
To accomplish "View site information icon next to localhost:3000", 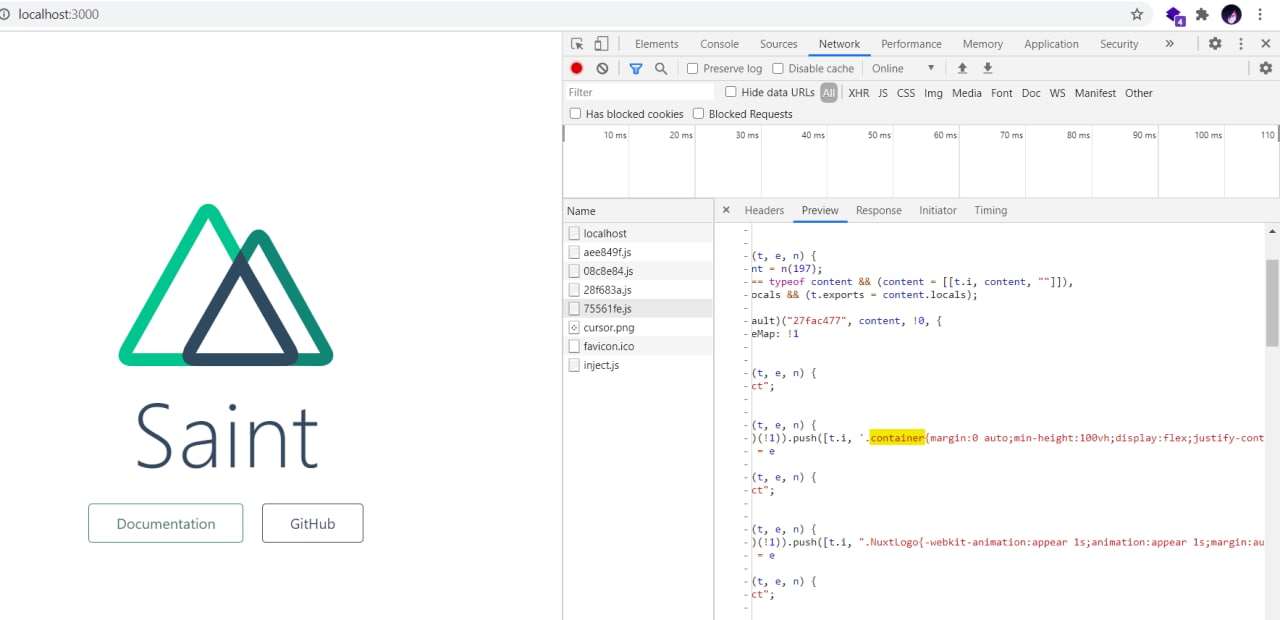I will (x=6, y=15).
